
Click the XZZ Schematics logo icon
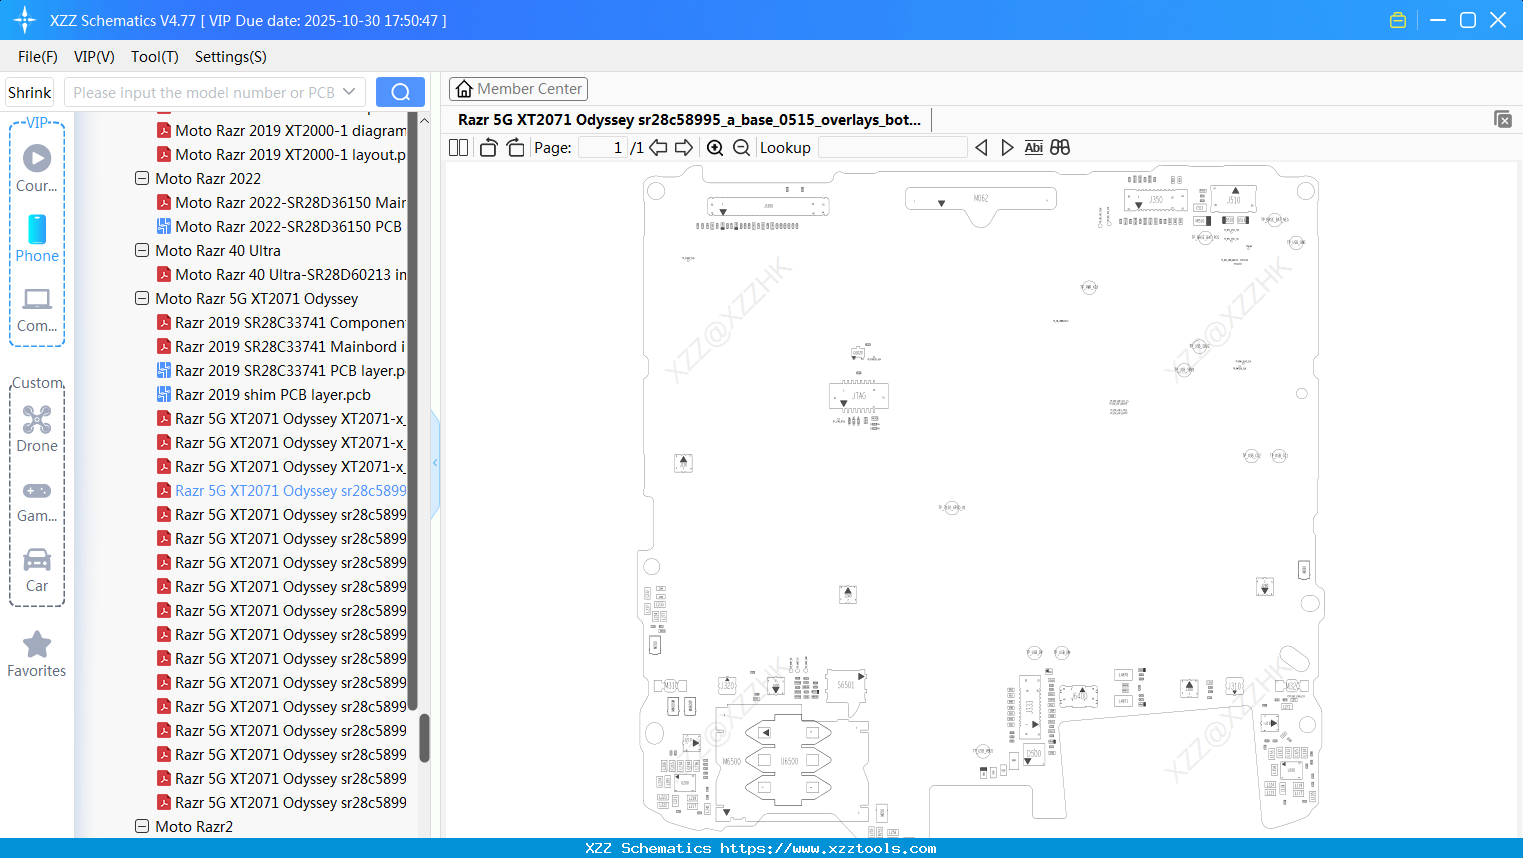(25, 20)
